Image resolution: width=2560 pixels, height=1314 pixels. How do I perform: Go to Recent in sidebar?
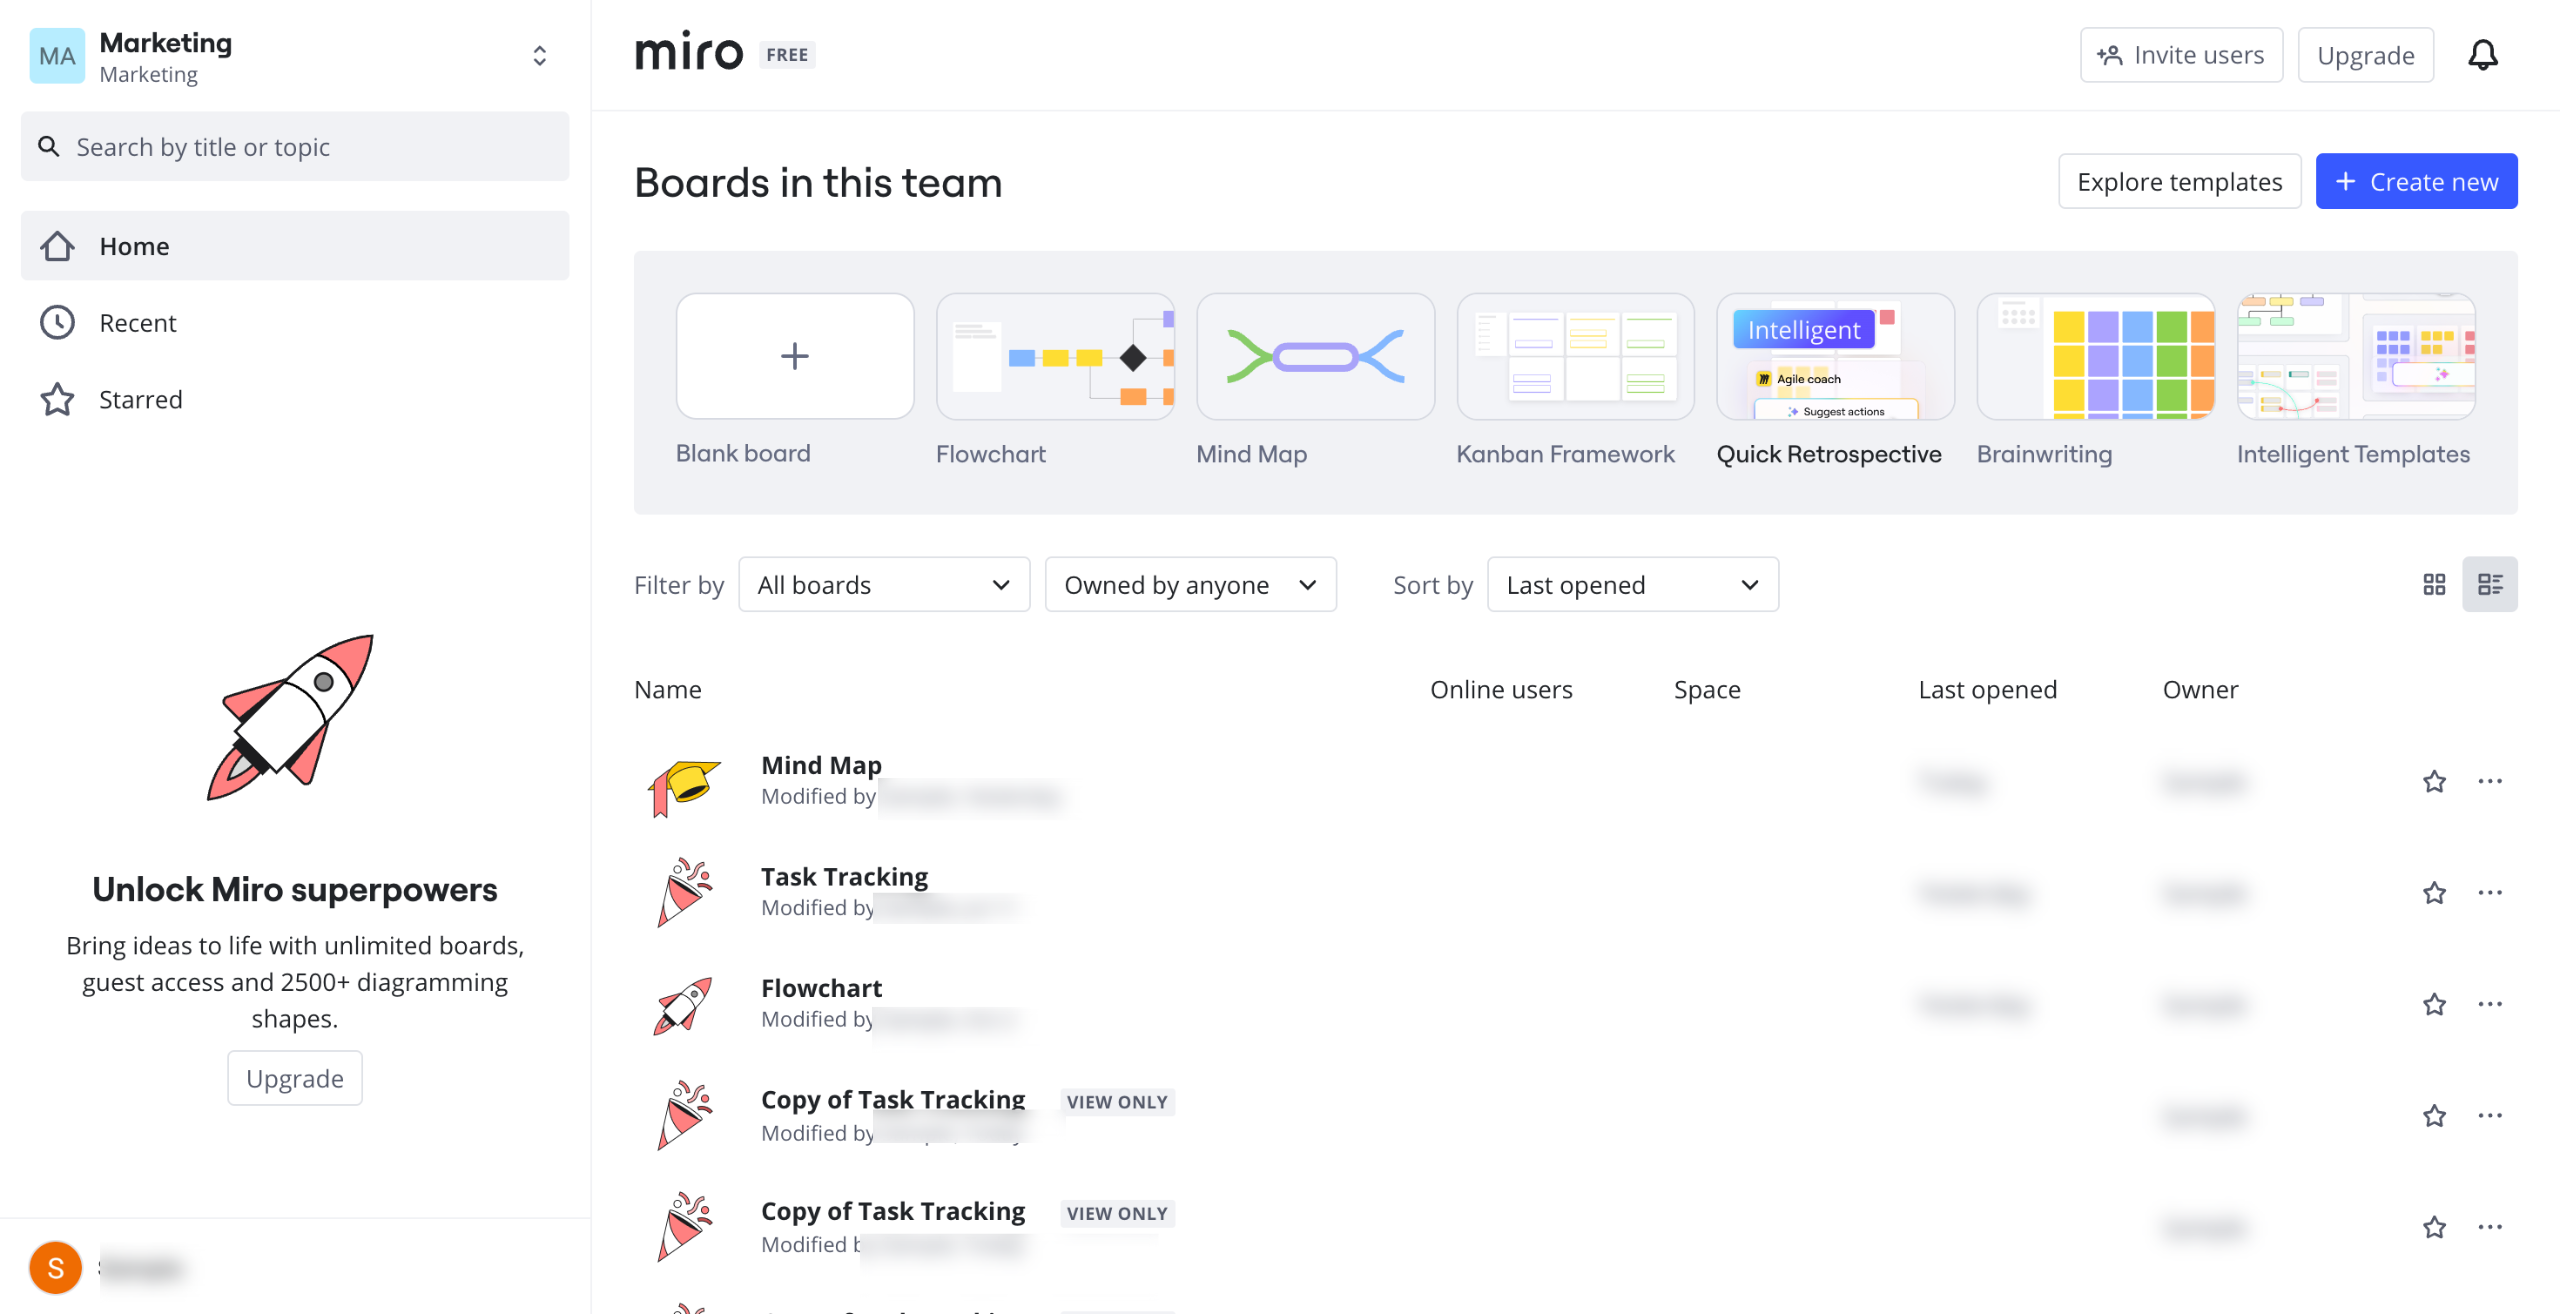(x=138, y=323)
